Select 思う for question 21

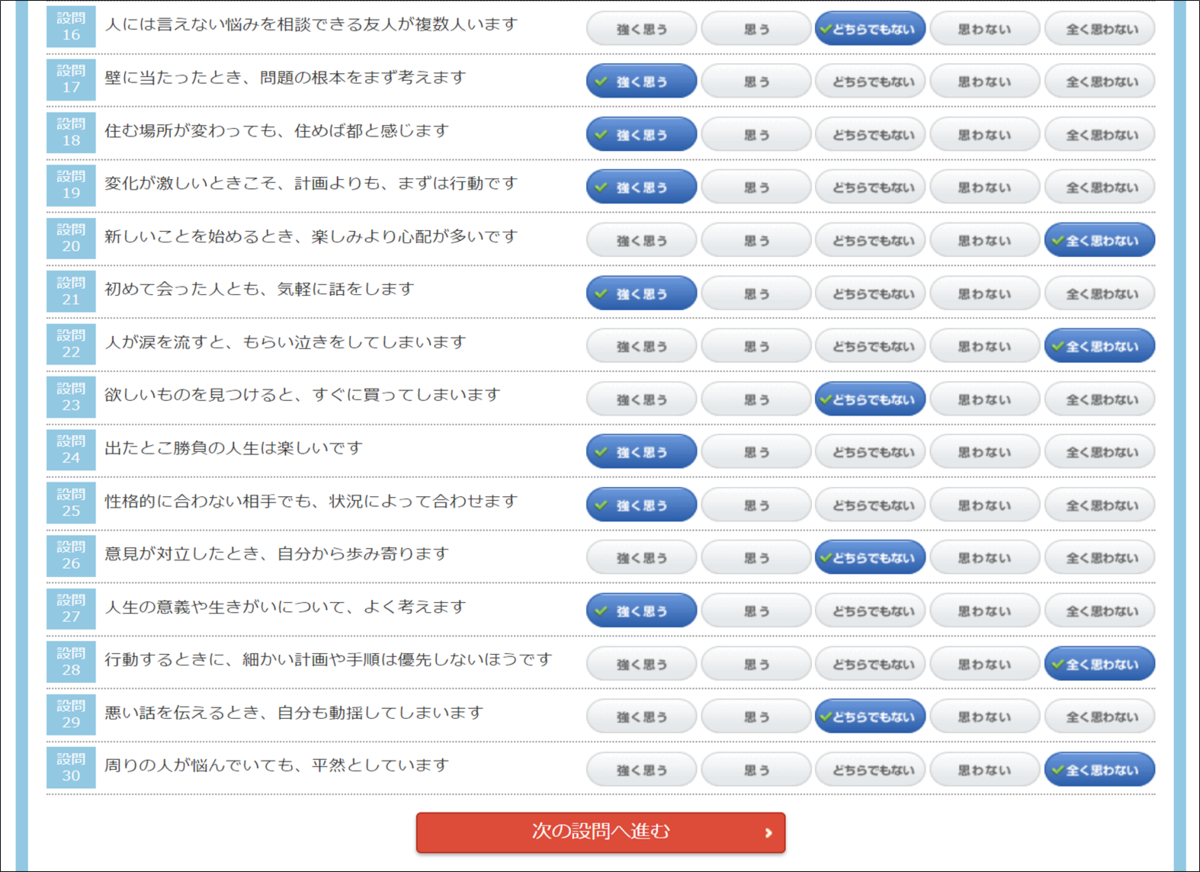[x=756, y=293]
